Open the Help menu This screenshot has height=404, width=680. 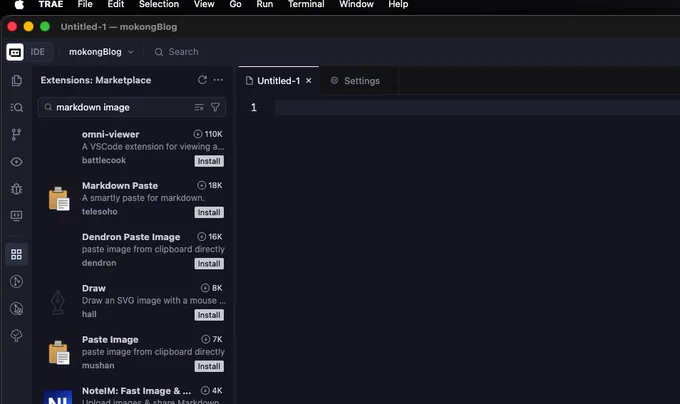[398, 4]
